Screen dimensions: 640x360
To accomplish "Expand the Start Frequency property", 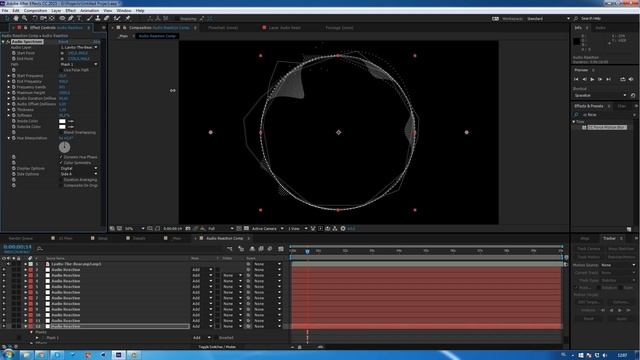I will tap(9, 76).
